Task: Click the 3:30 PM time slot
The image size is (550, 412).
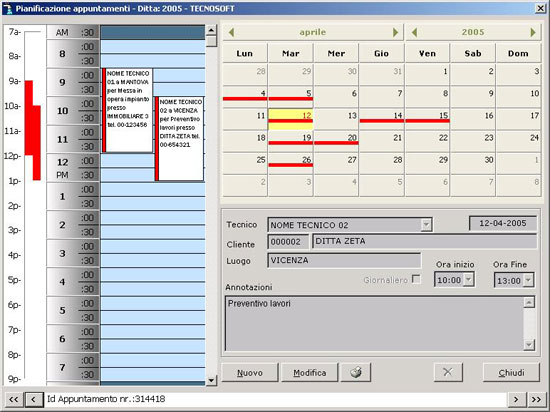Action: 153,261
